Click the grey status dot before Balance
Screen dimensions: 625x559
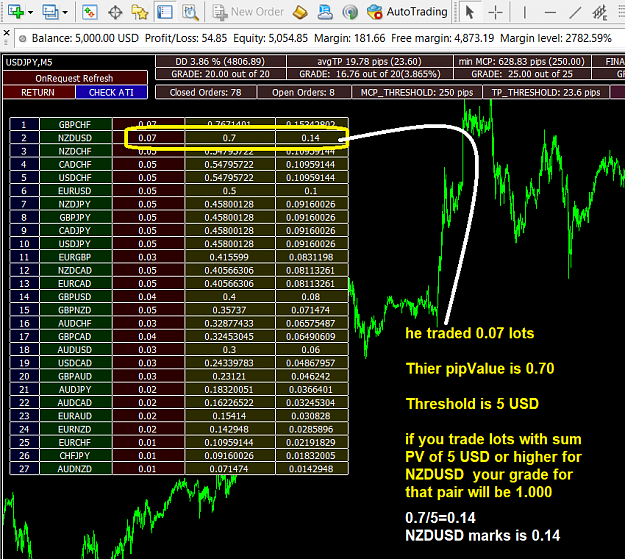(x=23, y=39)
